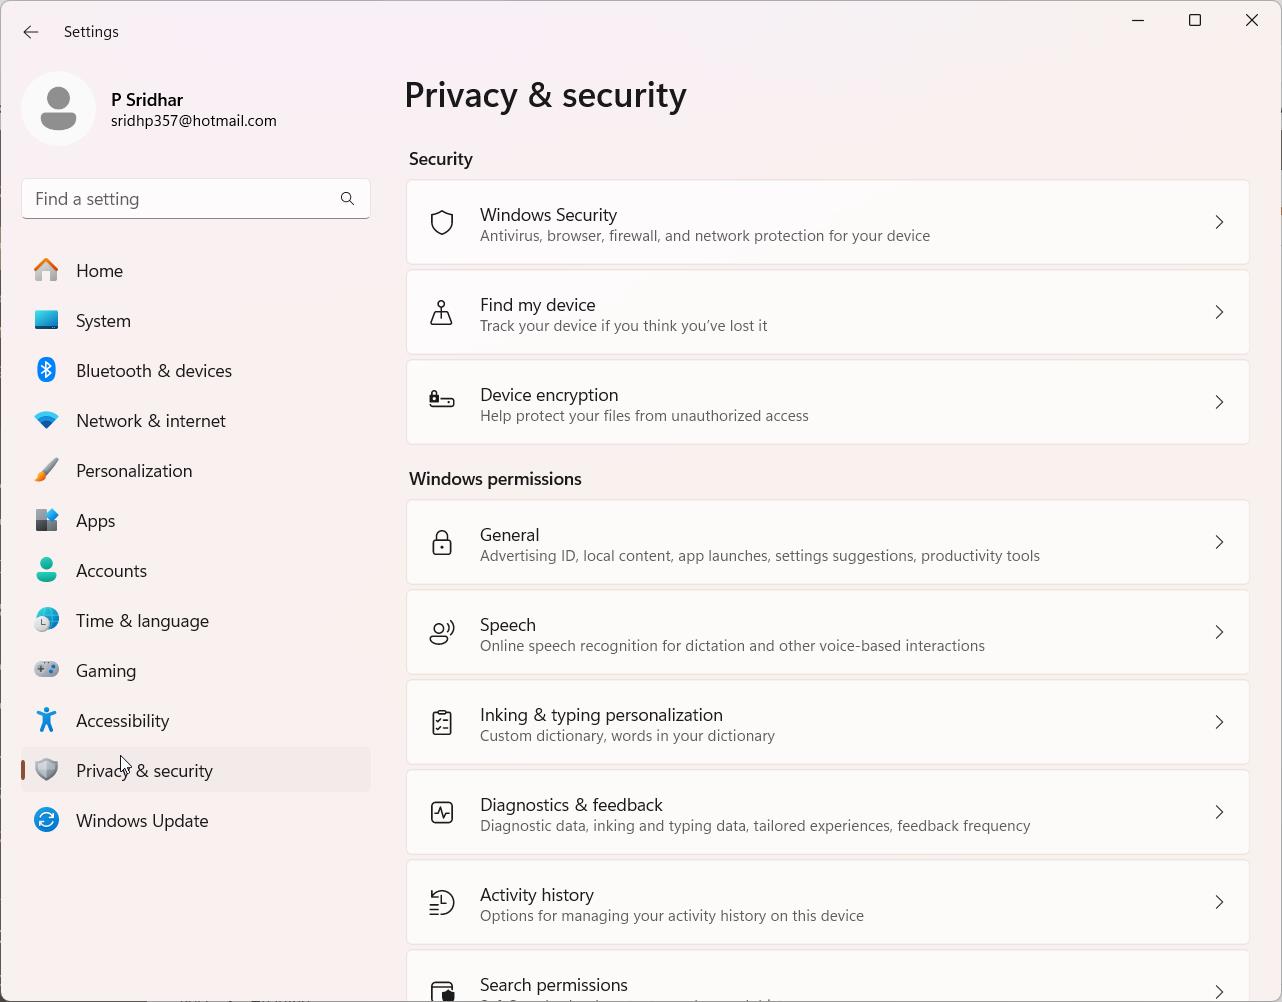
Task: Click 'Help protect your files' description text
Action: point(644,416)
